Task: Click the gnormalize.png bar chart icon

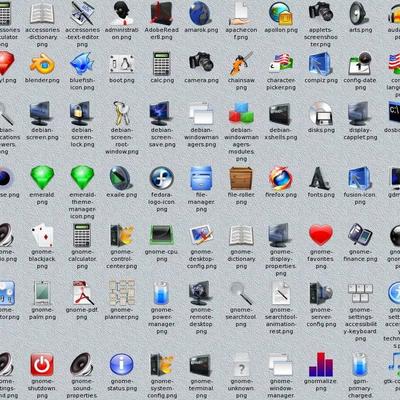Action: (321, 364)
